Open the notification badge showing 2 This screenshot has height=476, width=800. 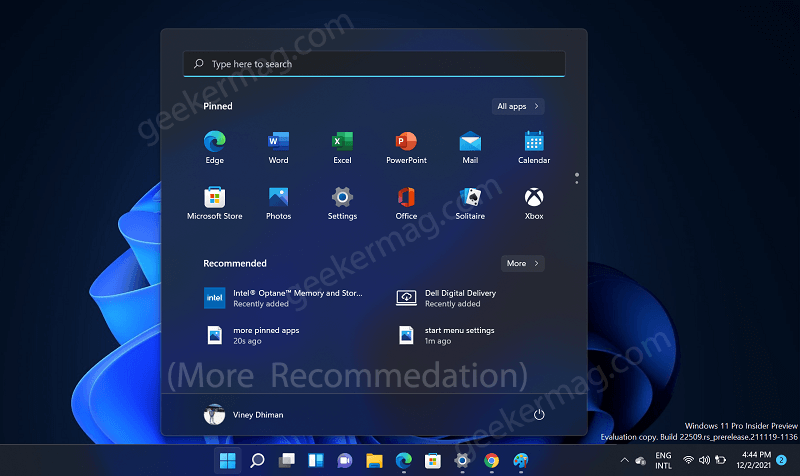[781, 460]
